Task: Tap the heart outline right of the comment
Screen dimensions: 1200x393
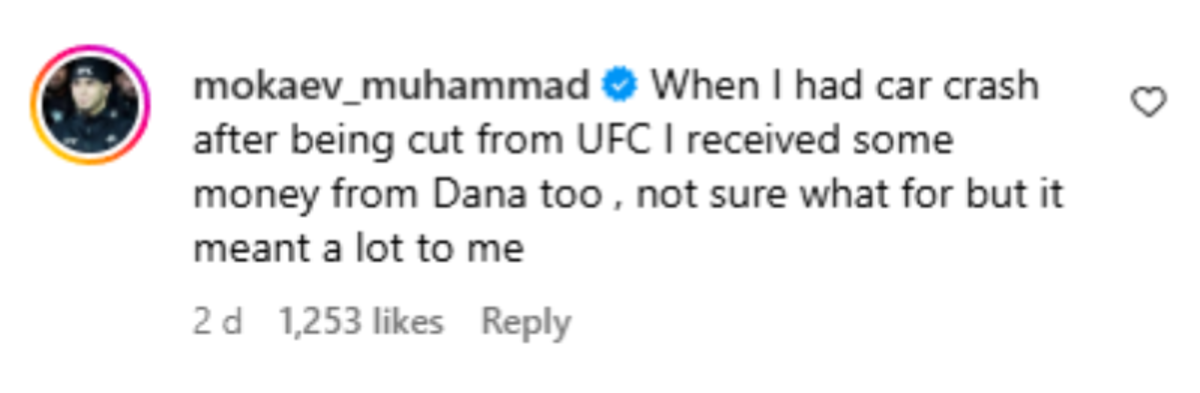Action: coord(1149,100)
